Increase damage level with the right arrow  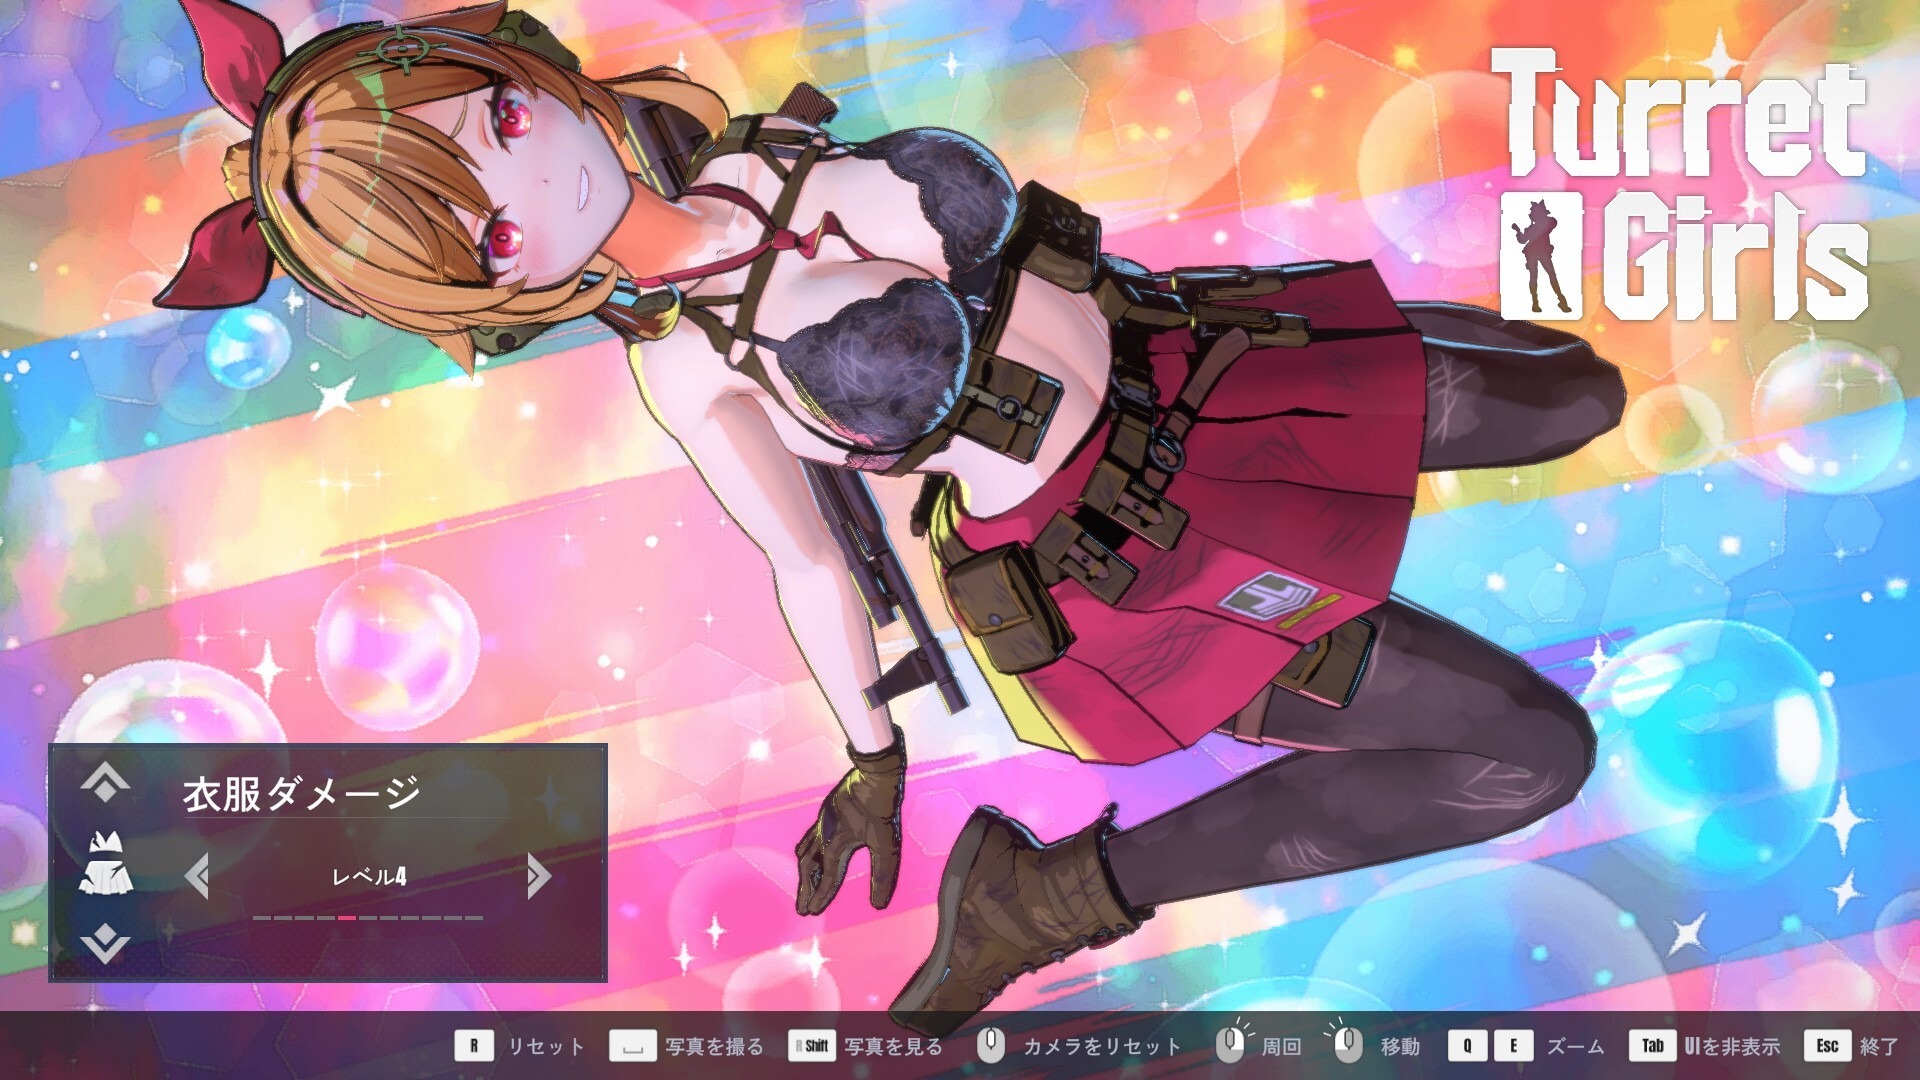tap(538, 876)
